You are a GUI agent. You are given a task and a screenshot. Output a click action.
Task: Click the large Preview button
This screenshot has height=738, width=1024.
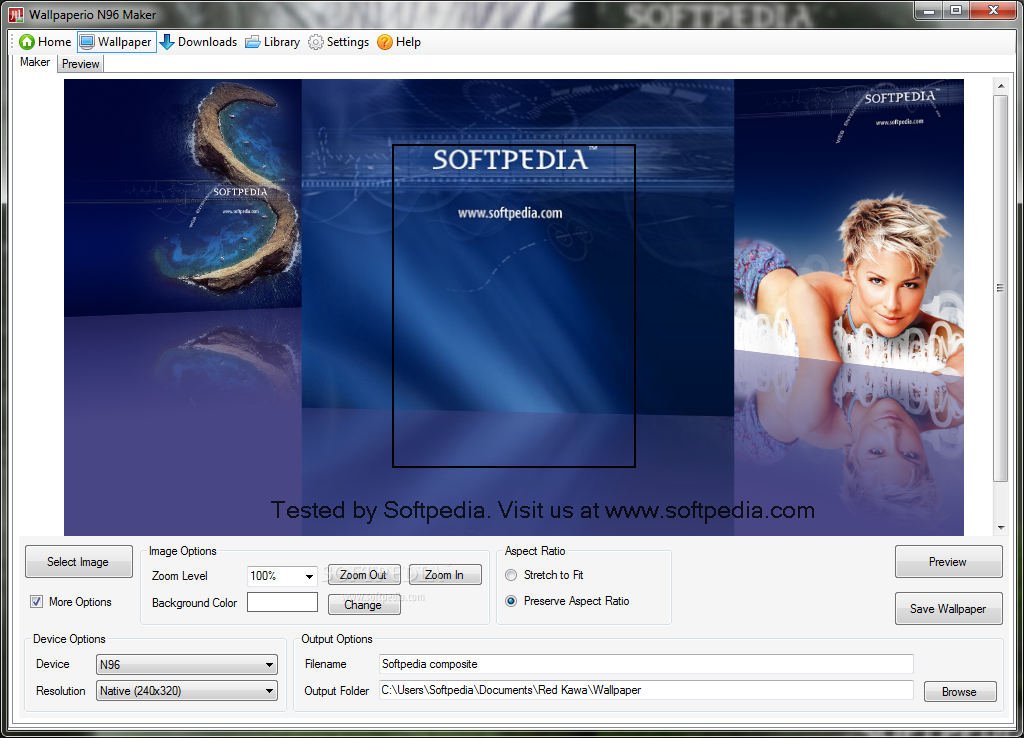(x=948, y=562)
